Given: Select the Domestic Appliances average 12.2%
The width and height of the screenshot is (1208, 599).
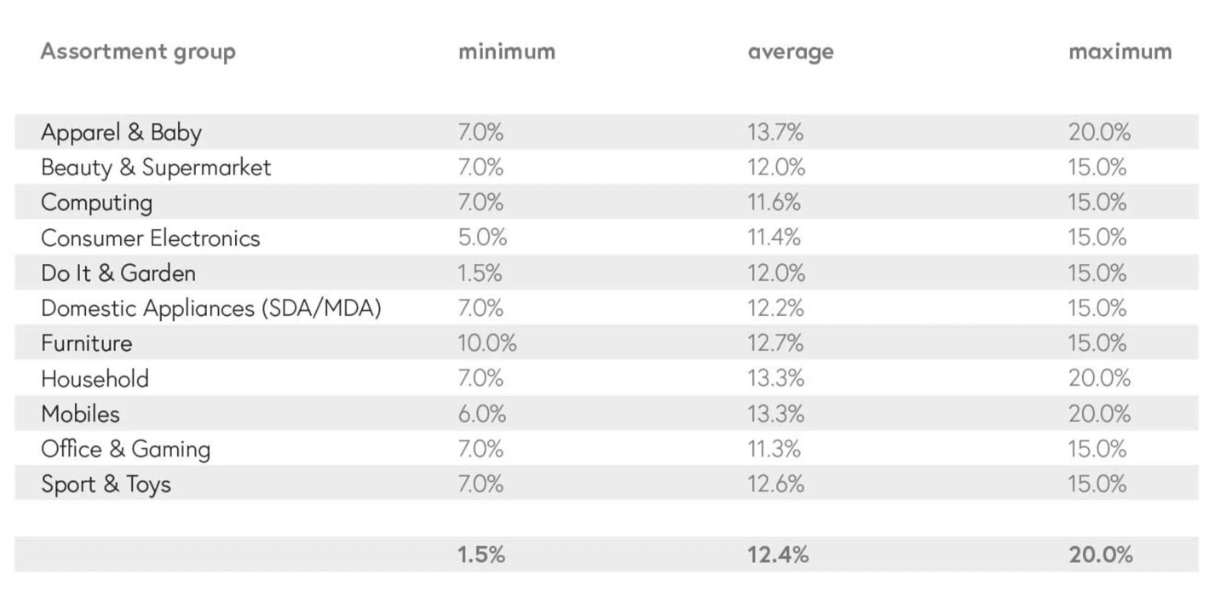Looking at the screenshot, I should coord(775,308).
